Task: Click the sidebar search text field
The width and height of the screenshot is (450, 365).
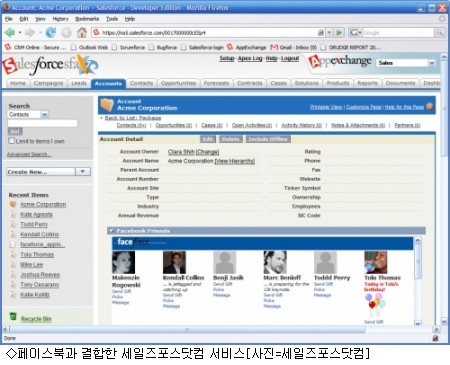Action: 42,123
